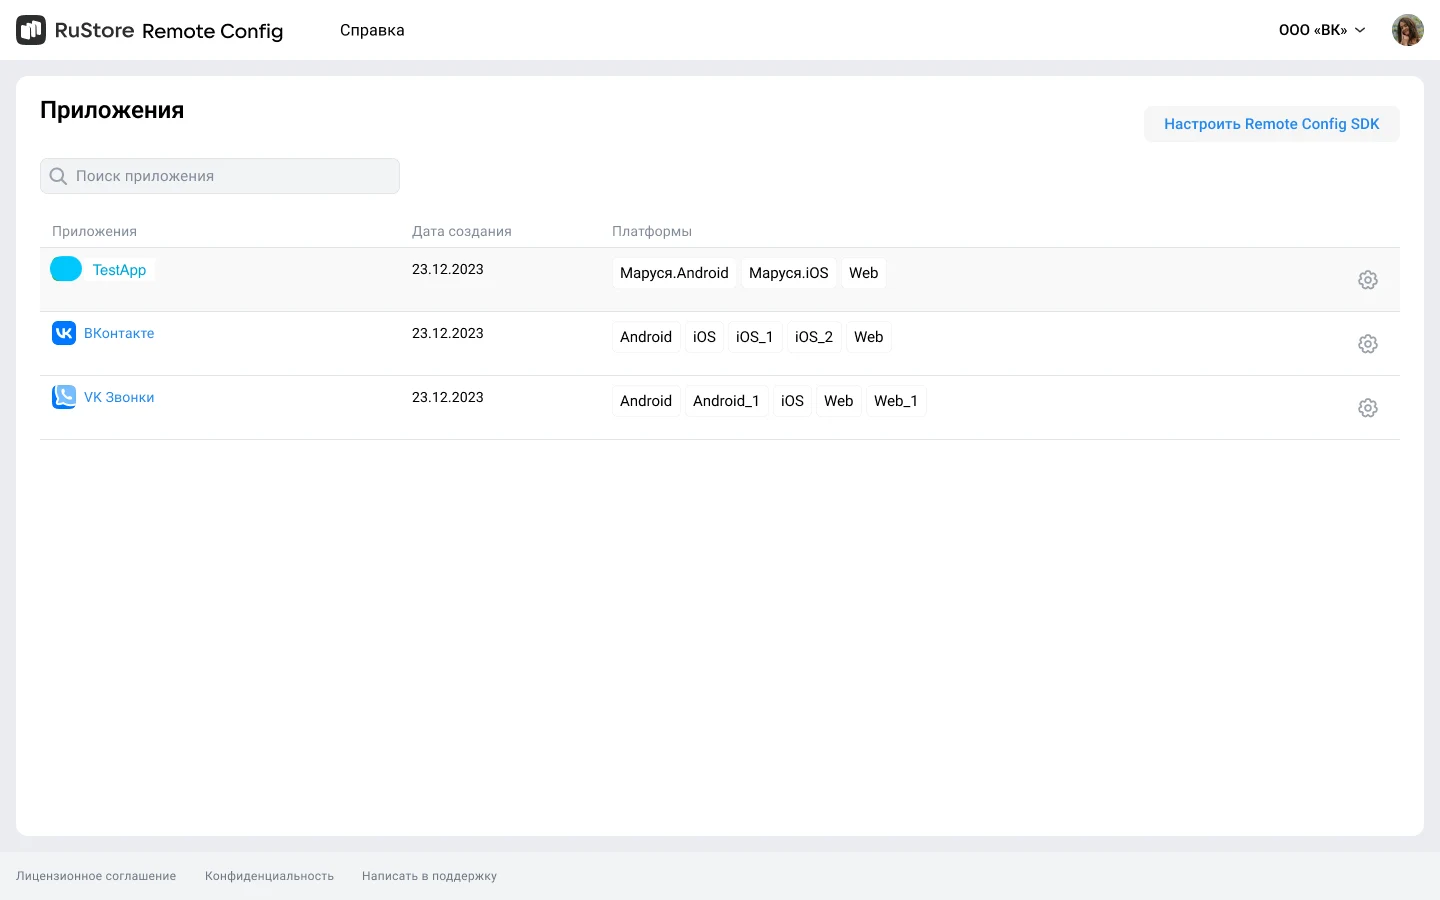This screenshot has width=1440, height=900.
Task: Select Web tag in ВКонтакте row
Action: tap(869, 337)
